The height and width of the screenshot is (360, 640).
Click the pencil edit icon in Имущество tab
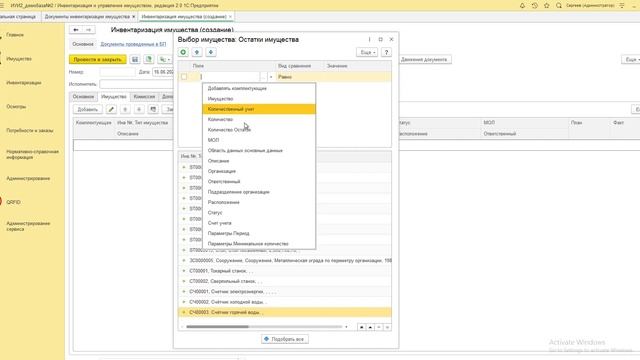(111, 109)
